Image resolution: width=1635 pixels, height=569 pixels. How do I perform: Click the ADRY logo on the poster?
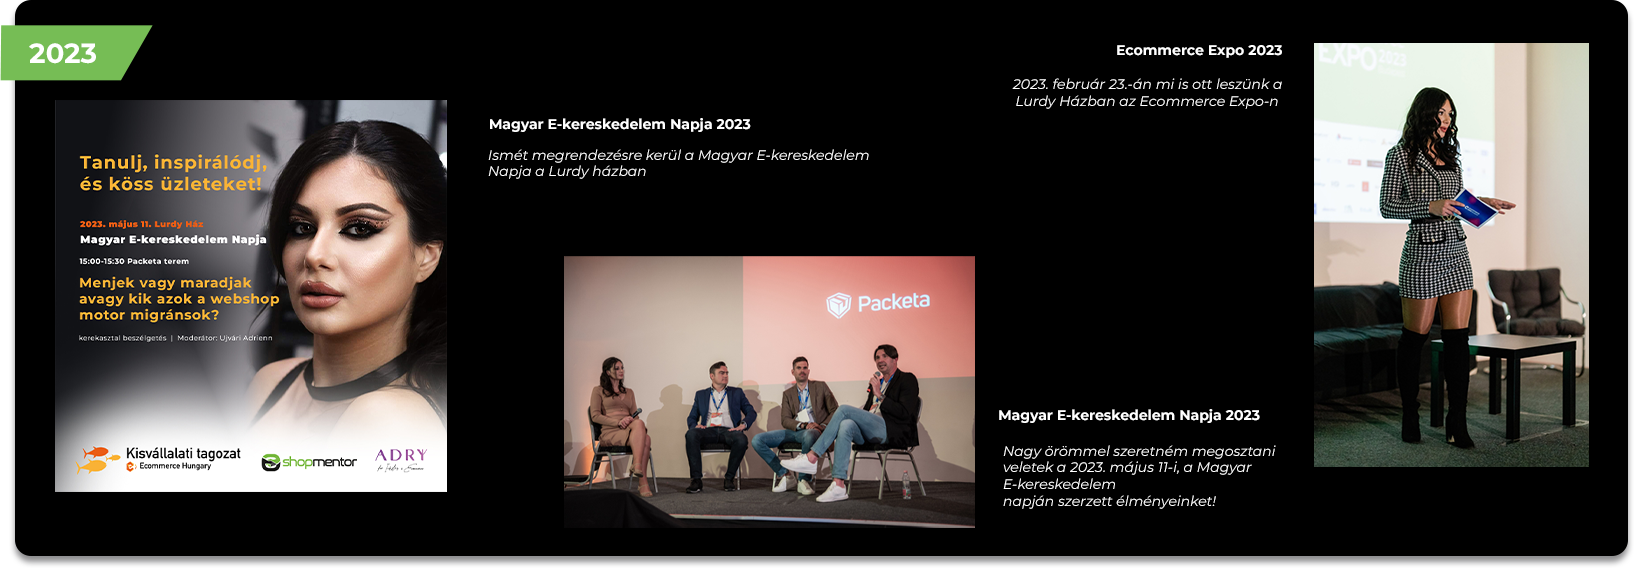401,459
